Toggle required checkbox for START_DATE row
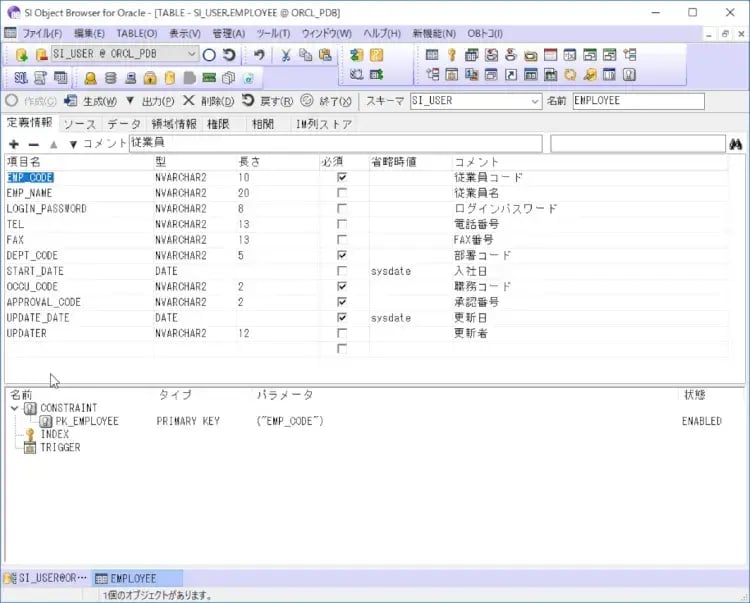Image resolution: width=750 pixels, height=603 pixels. (x=342, y=271)
